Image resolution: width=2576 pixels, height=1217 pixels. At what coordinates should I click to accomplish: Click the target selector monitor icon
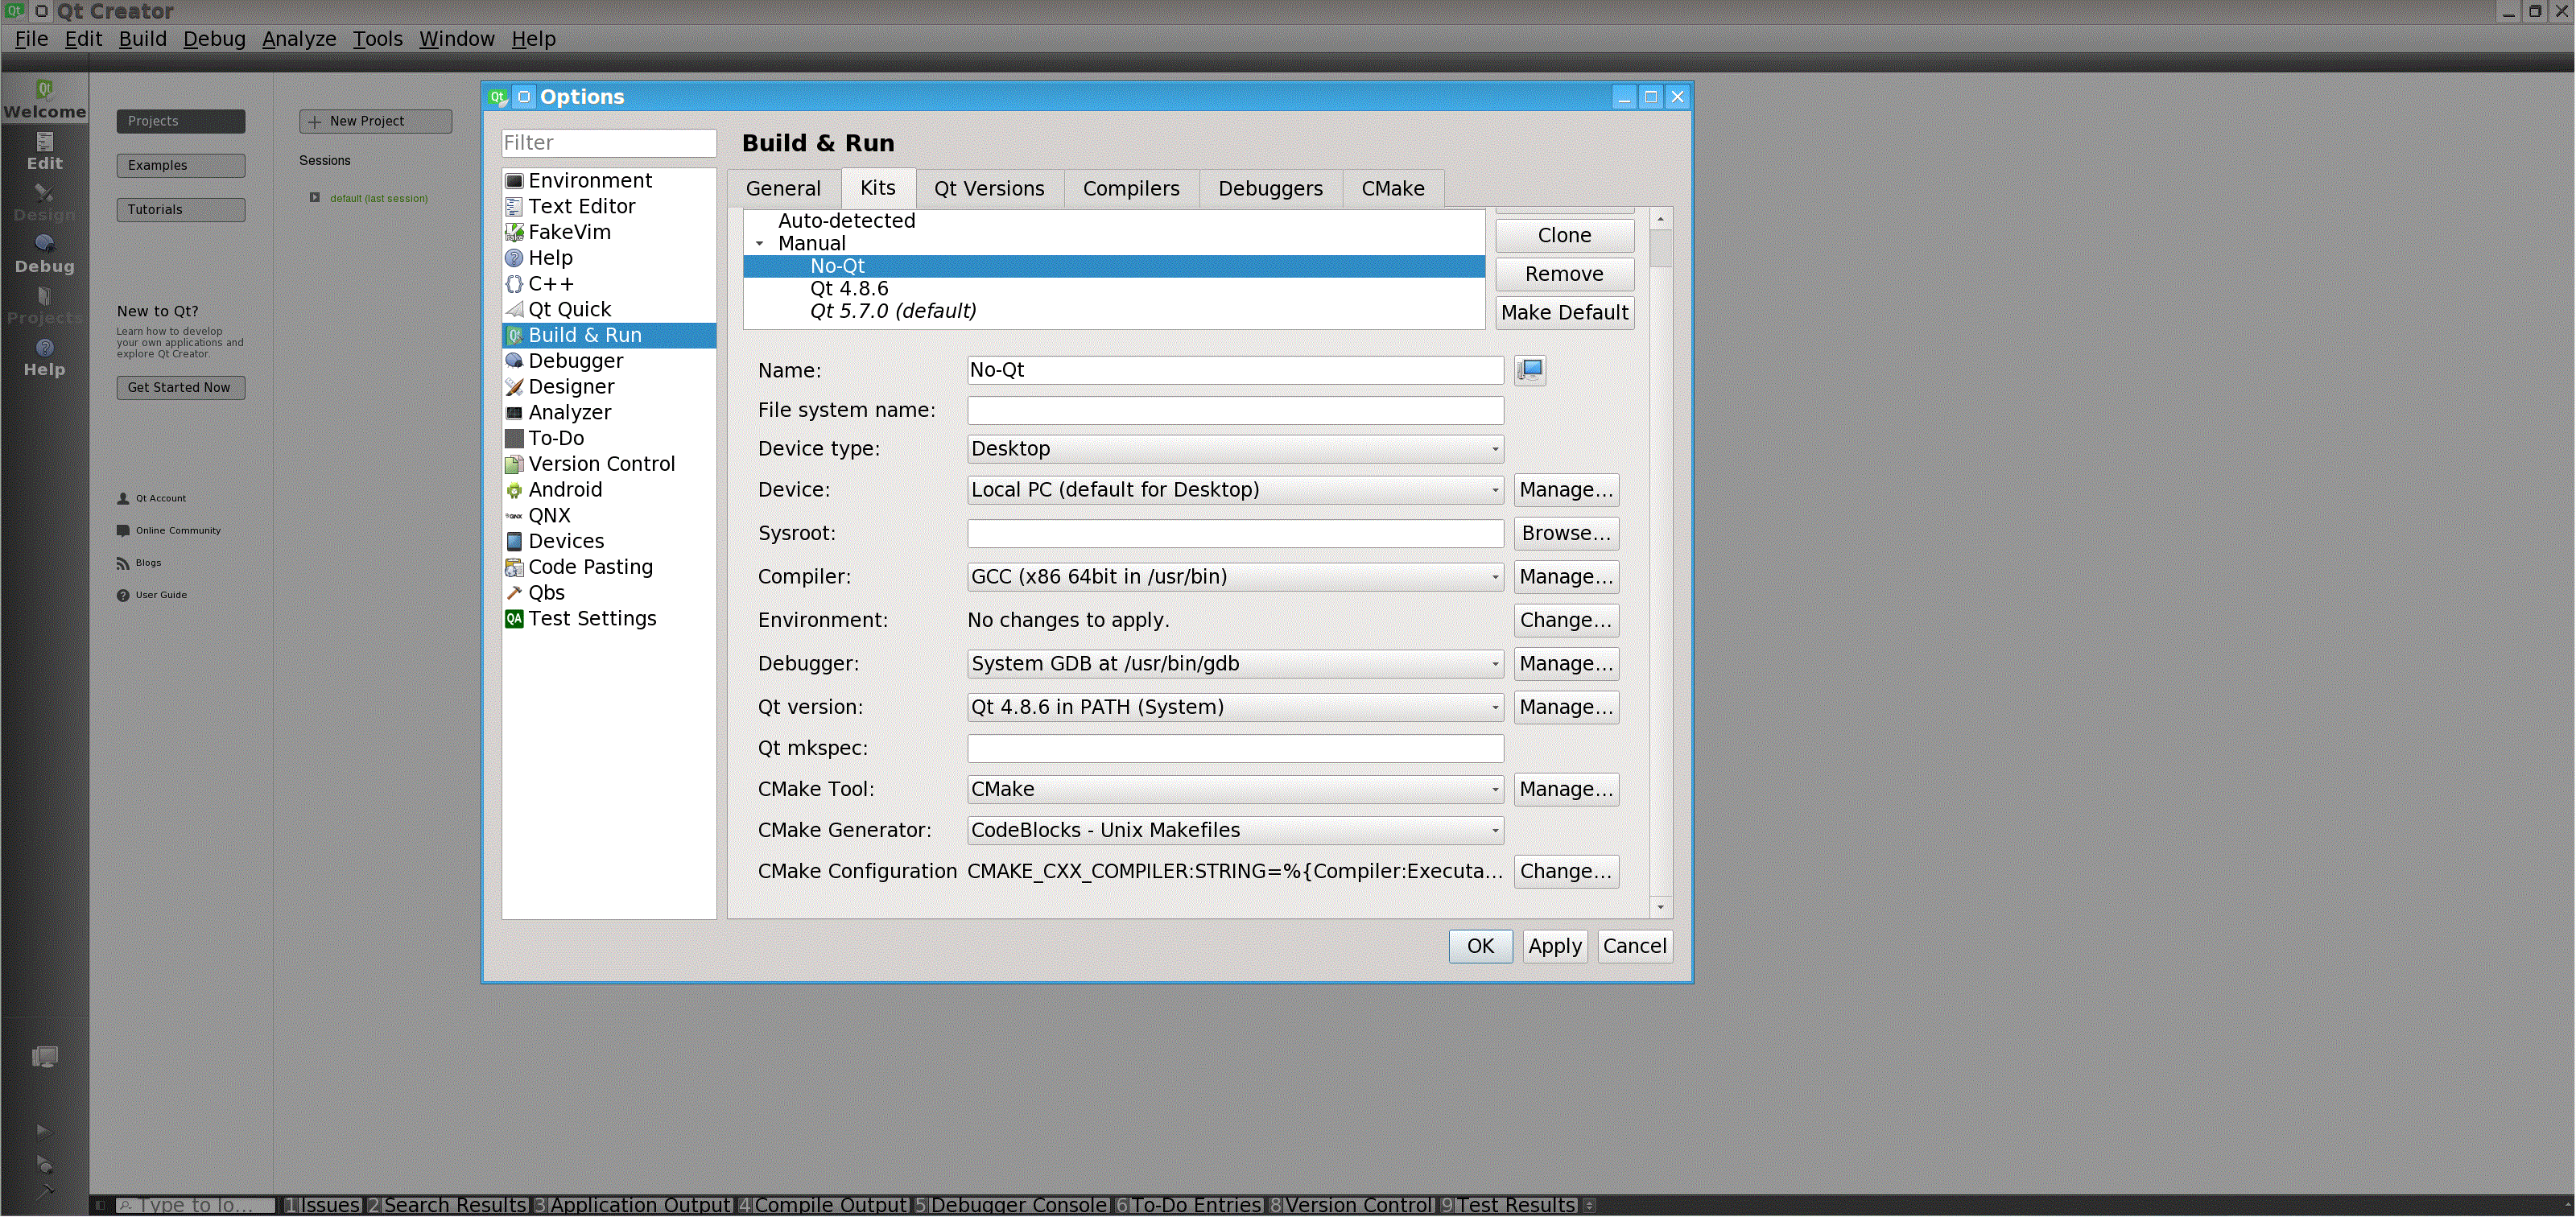point(44,1057)
